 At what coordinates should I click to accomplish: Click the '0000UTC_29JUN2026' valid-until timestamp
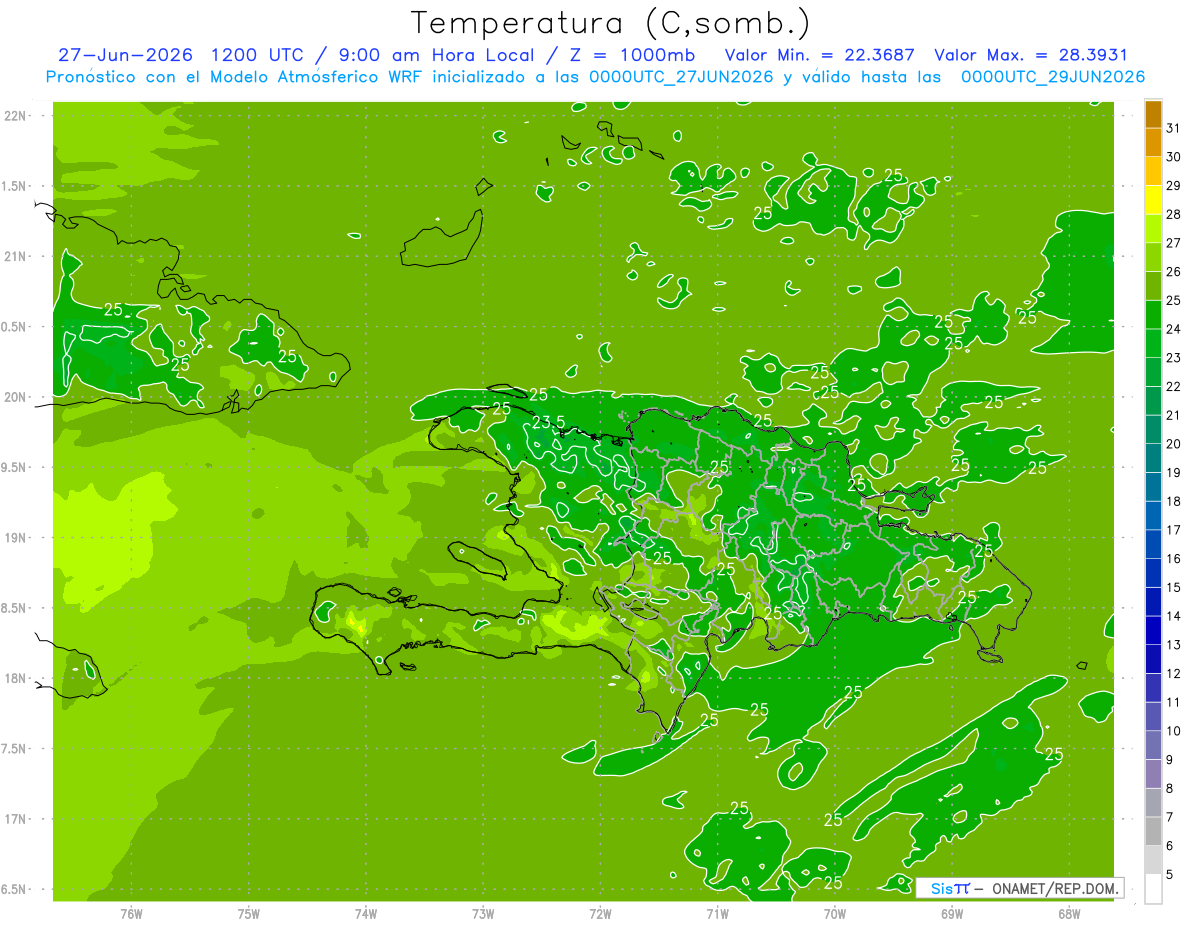click(x=1053, y=77)
